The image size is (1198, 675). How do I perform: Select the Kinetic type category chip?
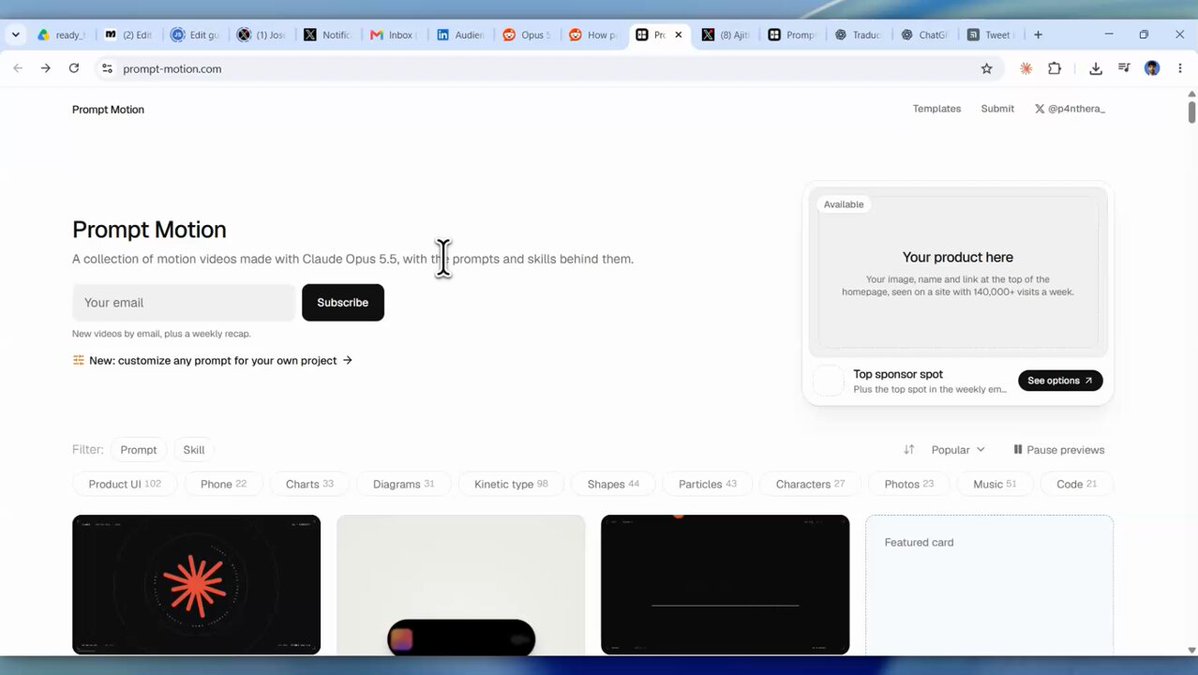[511, 484]
